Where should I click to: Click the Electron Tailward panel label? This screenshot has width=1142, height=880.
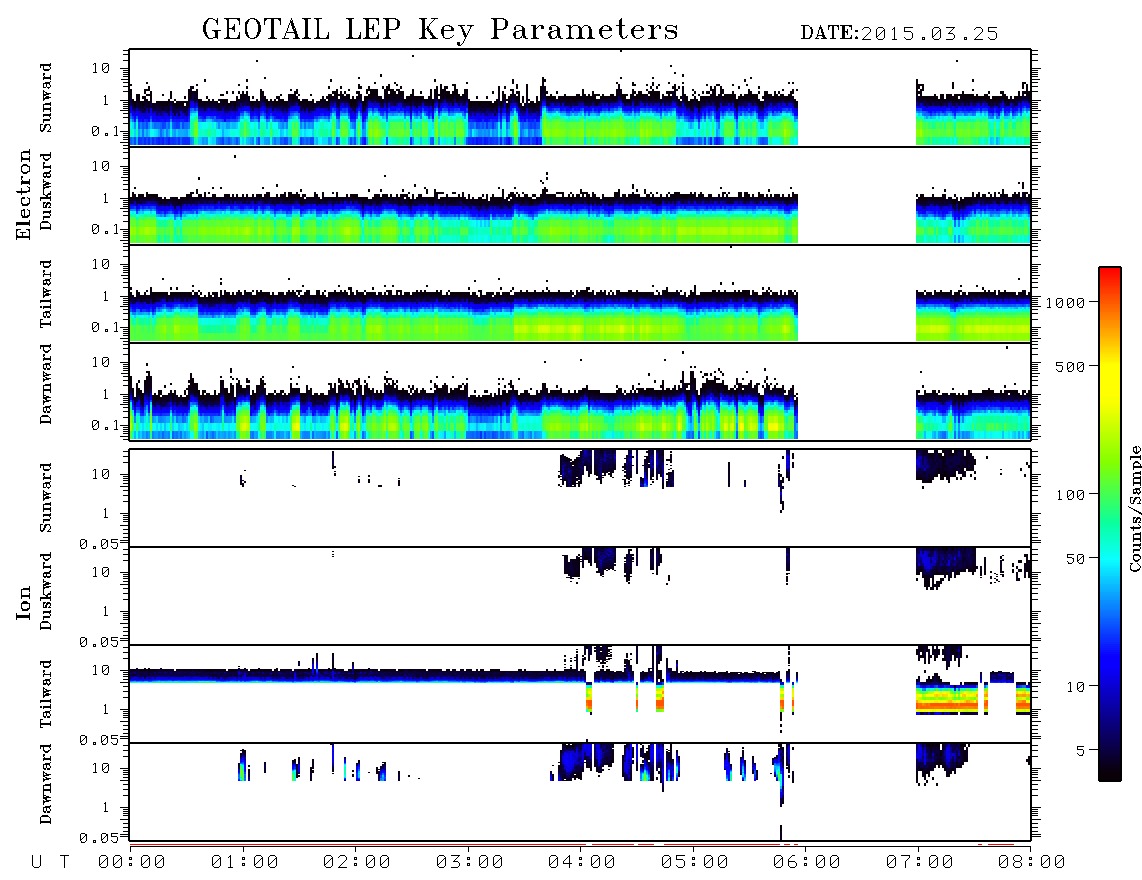pos(46,294)
